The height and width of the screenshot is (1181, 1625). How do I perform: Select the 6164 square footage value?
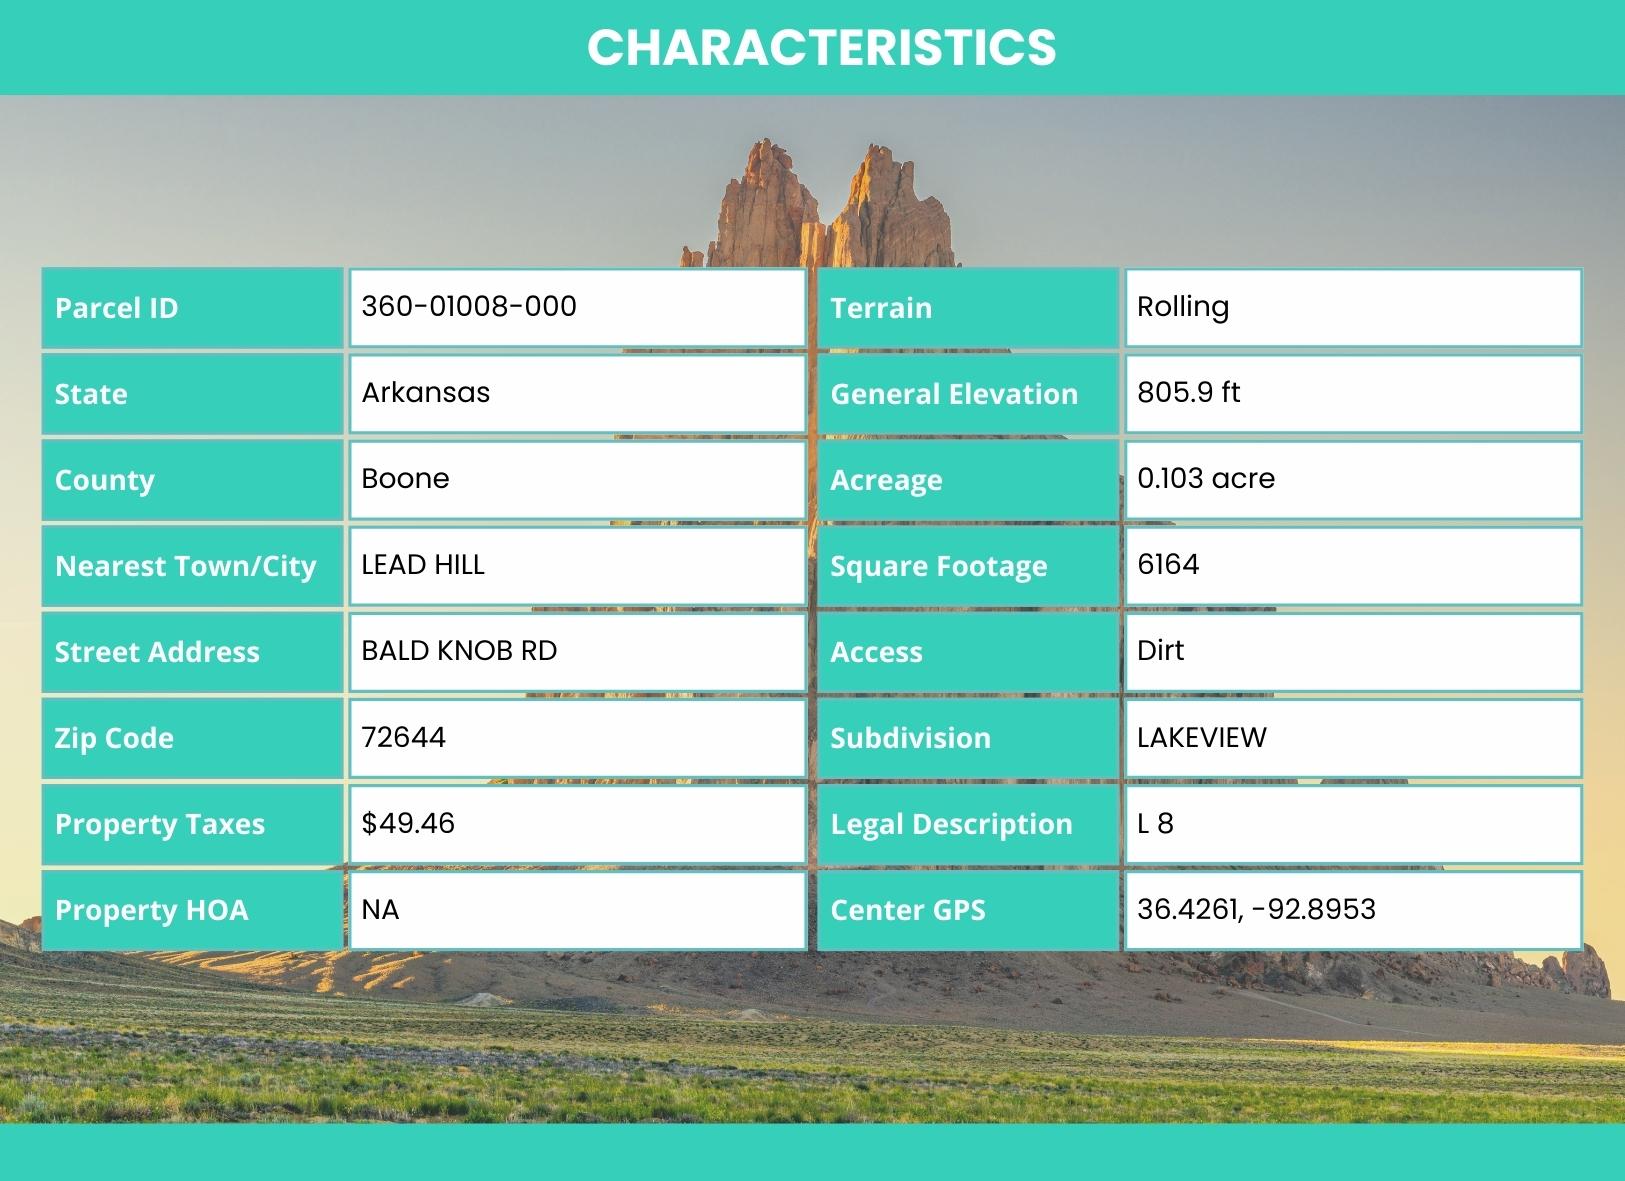pos(1168,565)
